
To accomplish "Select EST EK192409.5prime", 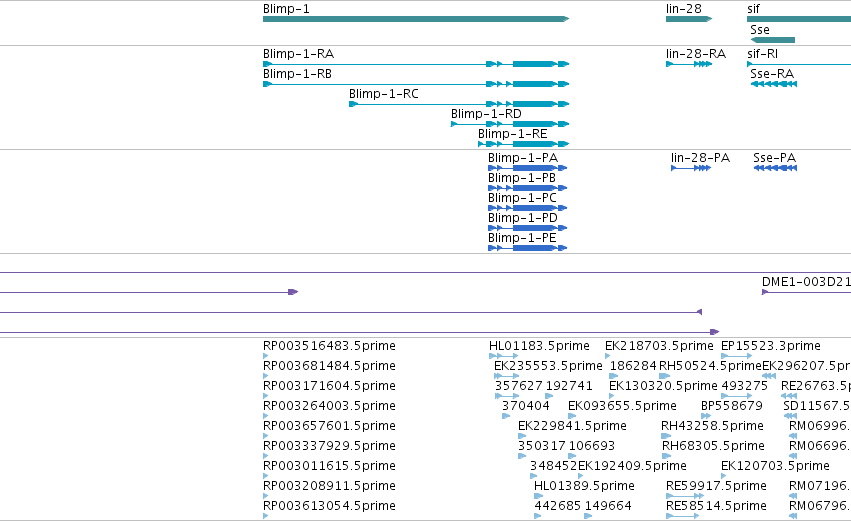I will point(632,467).
